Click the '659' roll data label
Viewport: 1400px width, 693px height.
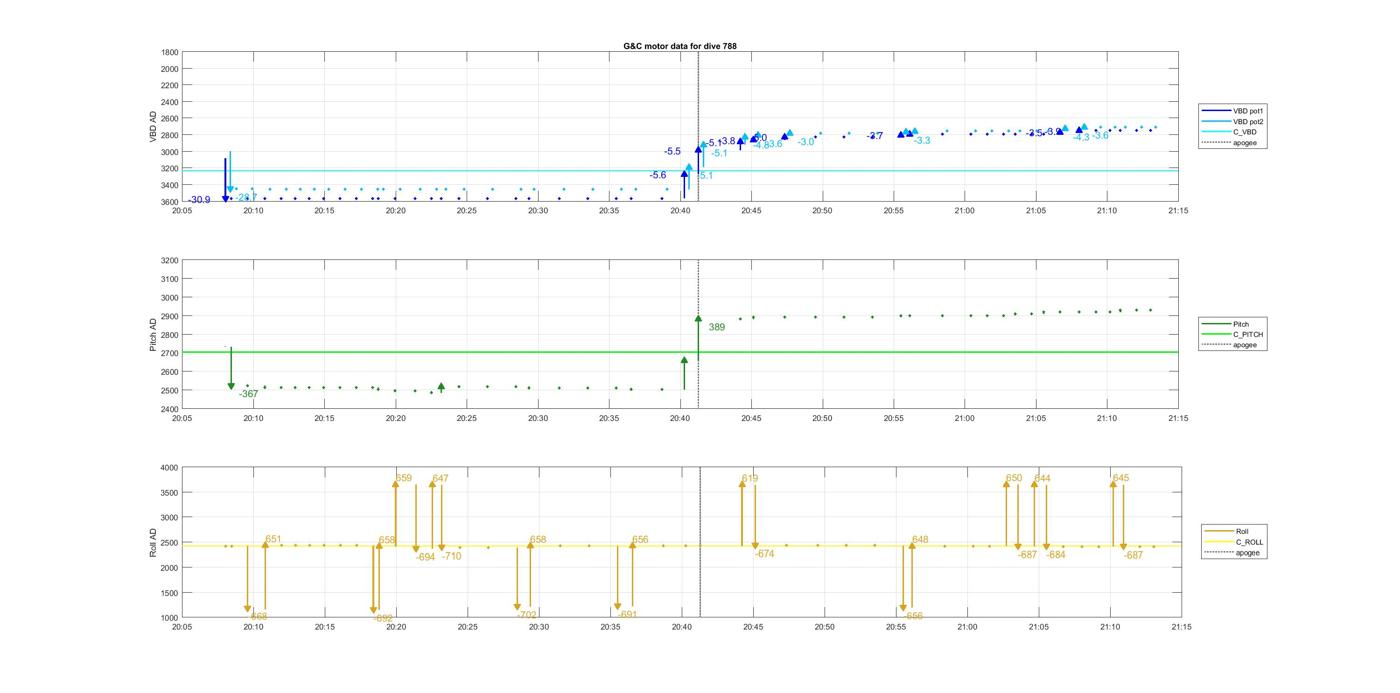(x=404, y=478)
